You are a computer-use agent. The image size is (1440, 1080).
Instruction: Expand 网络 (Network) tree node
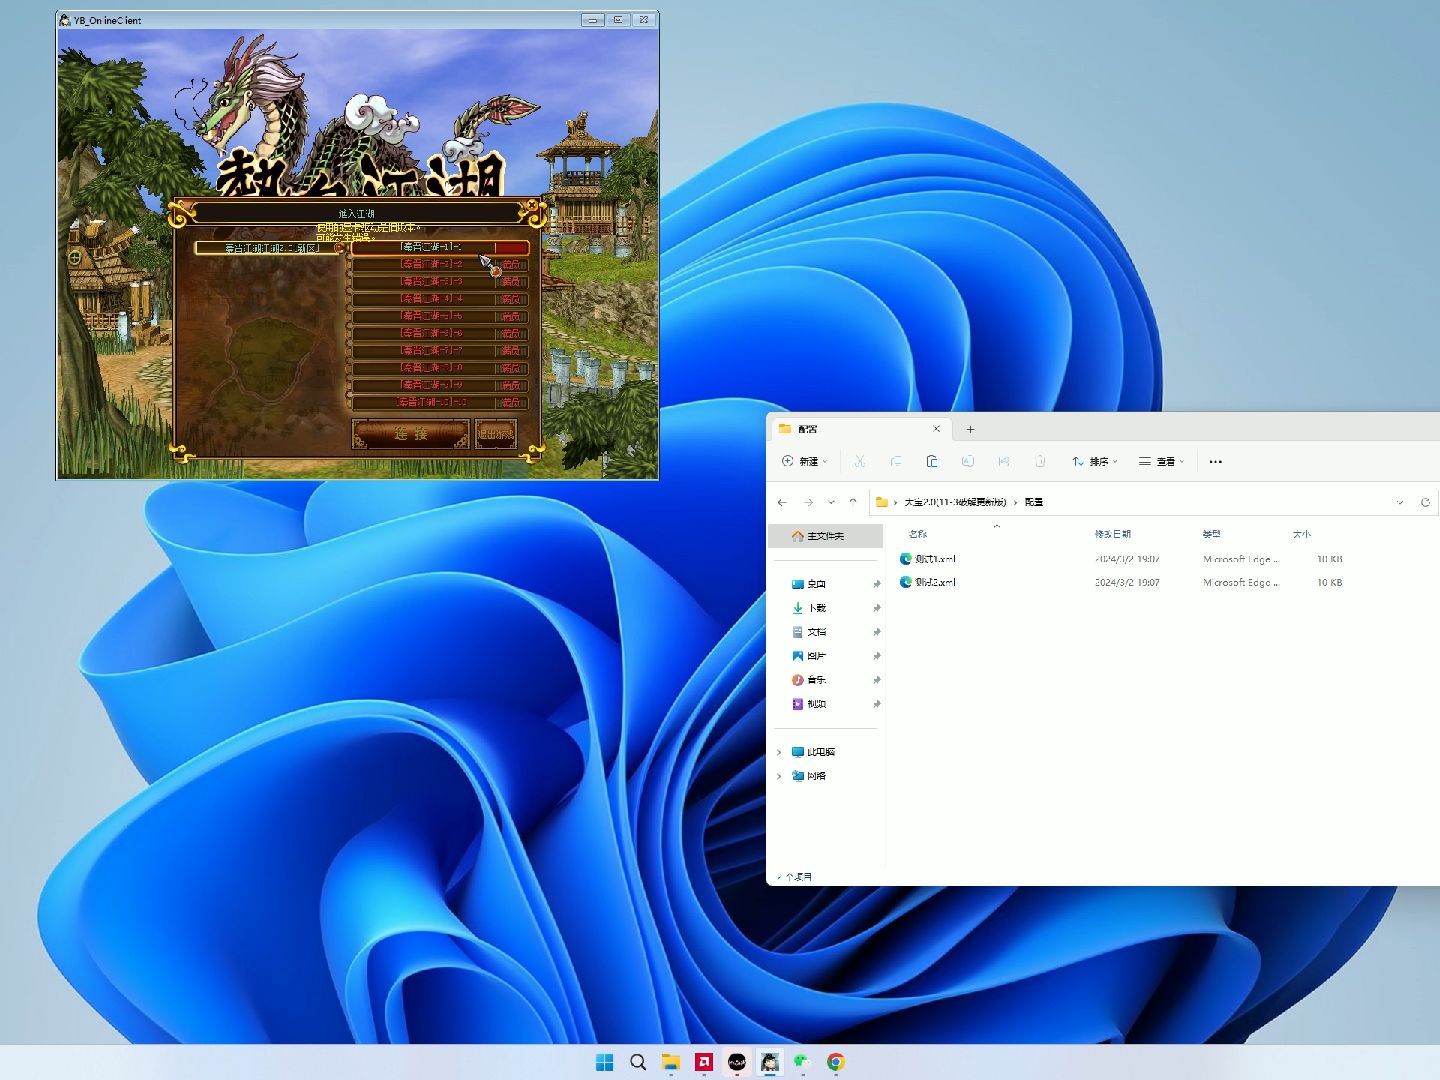(780, 776)
